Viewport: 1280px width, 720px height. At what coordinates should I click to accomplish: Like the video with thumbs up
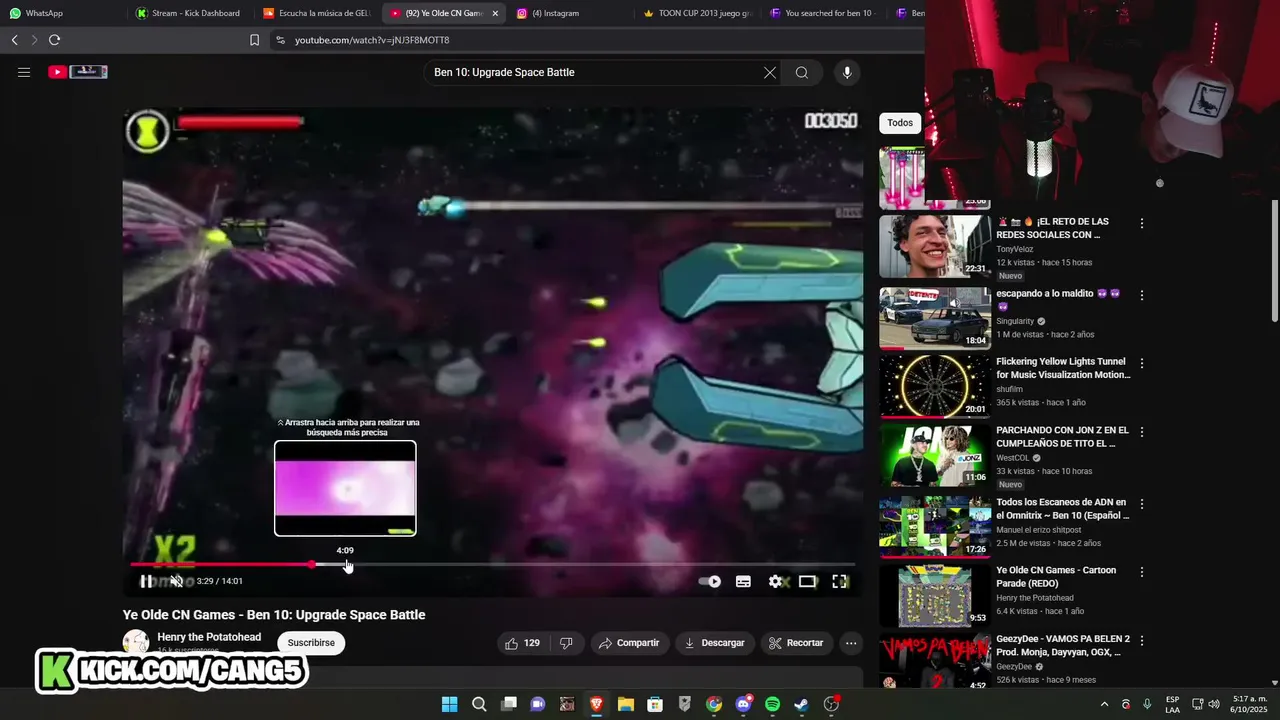[523, 643]
